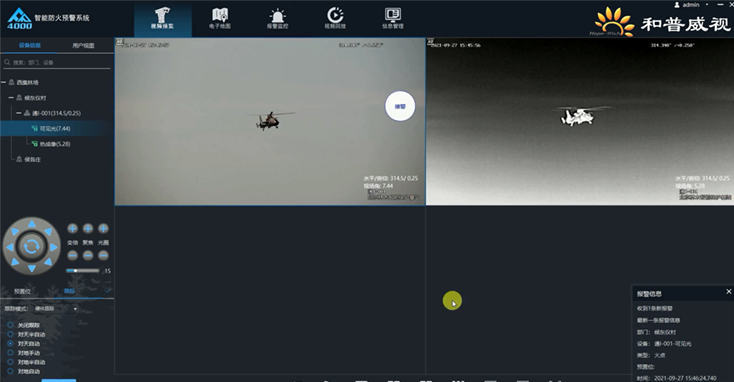Switch to the 预置位 preset tab
The image size is (734, 382).
pyautogui.click(x=22, y=291)
